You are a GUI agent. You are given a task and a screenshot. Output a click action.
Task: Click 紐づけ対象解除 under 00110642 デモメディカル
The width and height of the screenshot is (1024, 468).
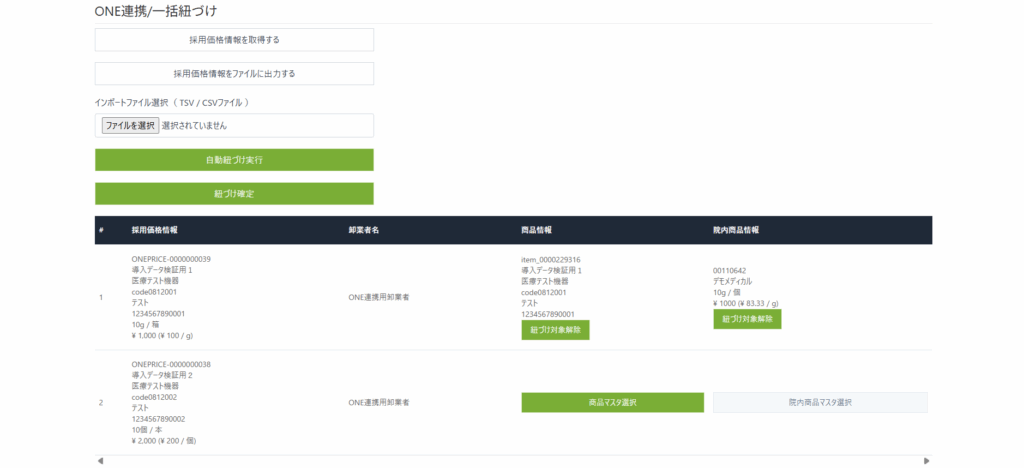click(747, 319)
